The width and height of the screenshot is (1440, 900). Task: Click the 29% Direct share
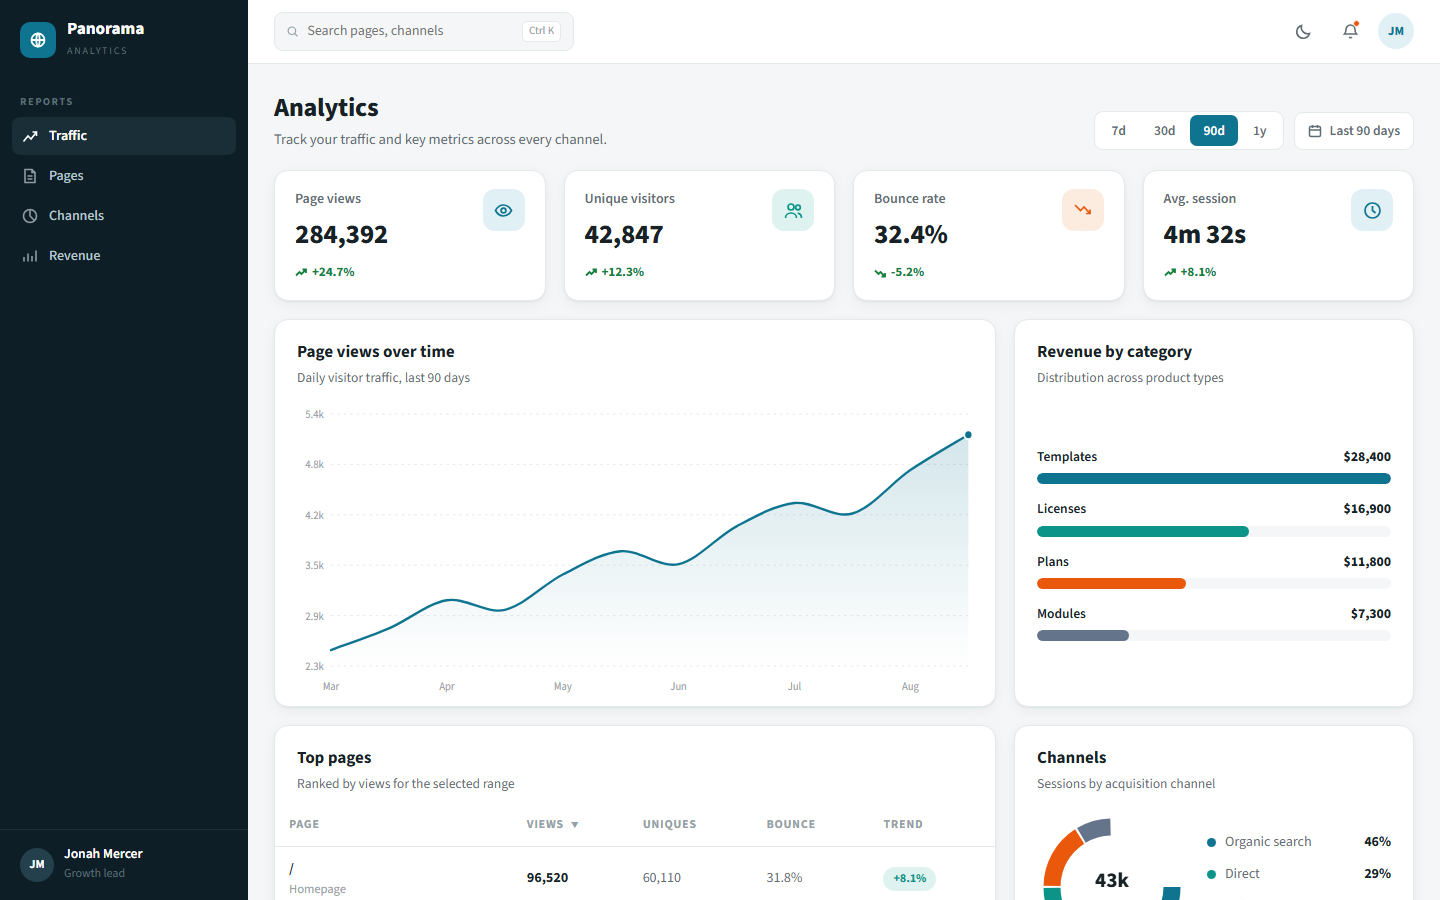[1377, 874]
